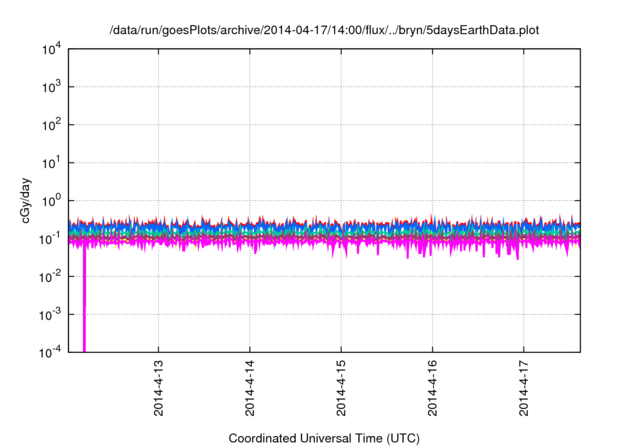
Task: Select the 10^-1 y-axis tick label
Action: [x=51, y=239]
